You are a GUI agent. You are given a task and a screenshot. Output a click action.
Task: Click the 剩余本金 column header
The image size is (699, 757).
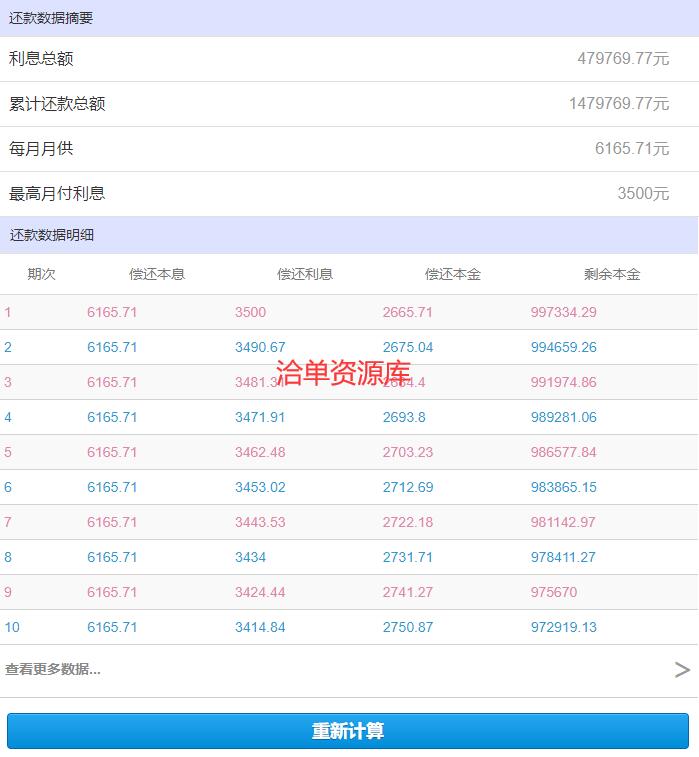[x=612, y=274]
